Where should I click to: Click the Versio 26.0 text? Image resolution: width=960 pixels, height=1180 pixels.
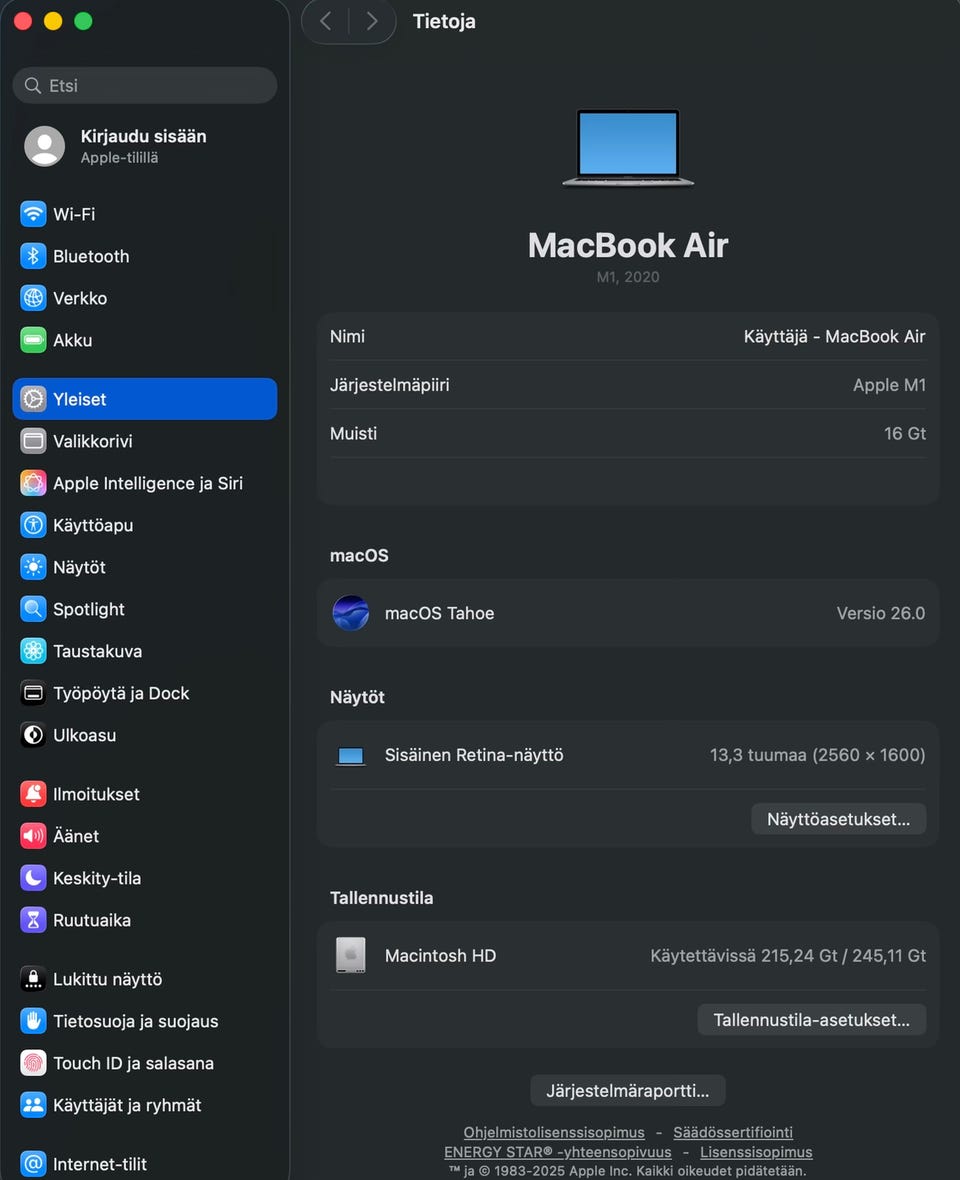[881, 613]
